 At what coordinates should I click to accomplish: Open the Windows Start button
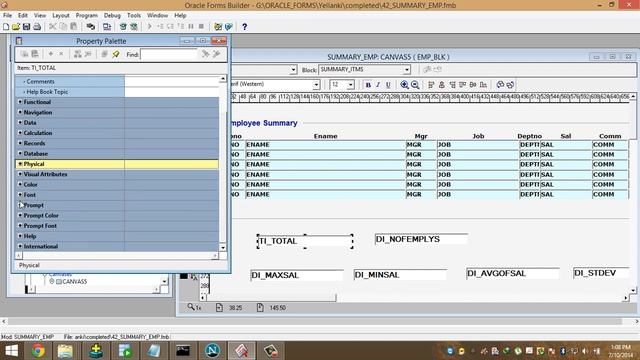point(11,351)
